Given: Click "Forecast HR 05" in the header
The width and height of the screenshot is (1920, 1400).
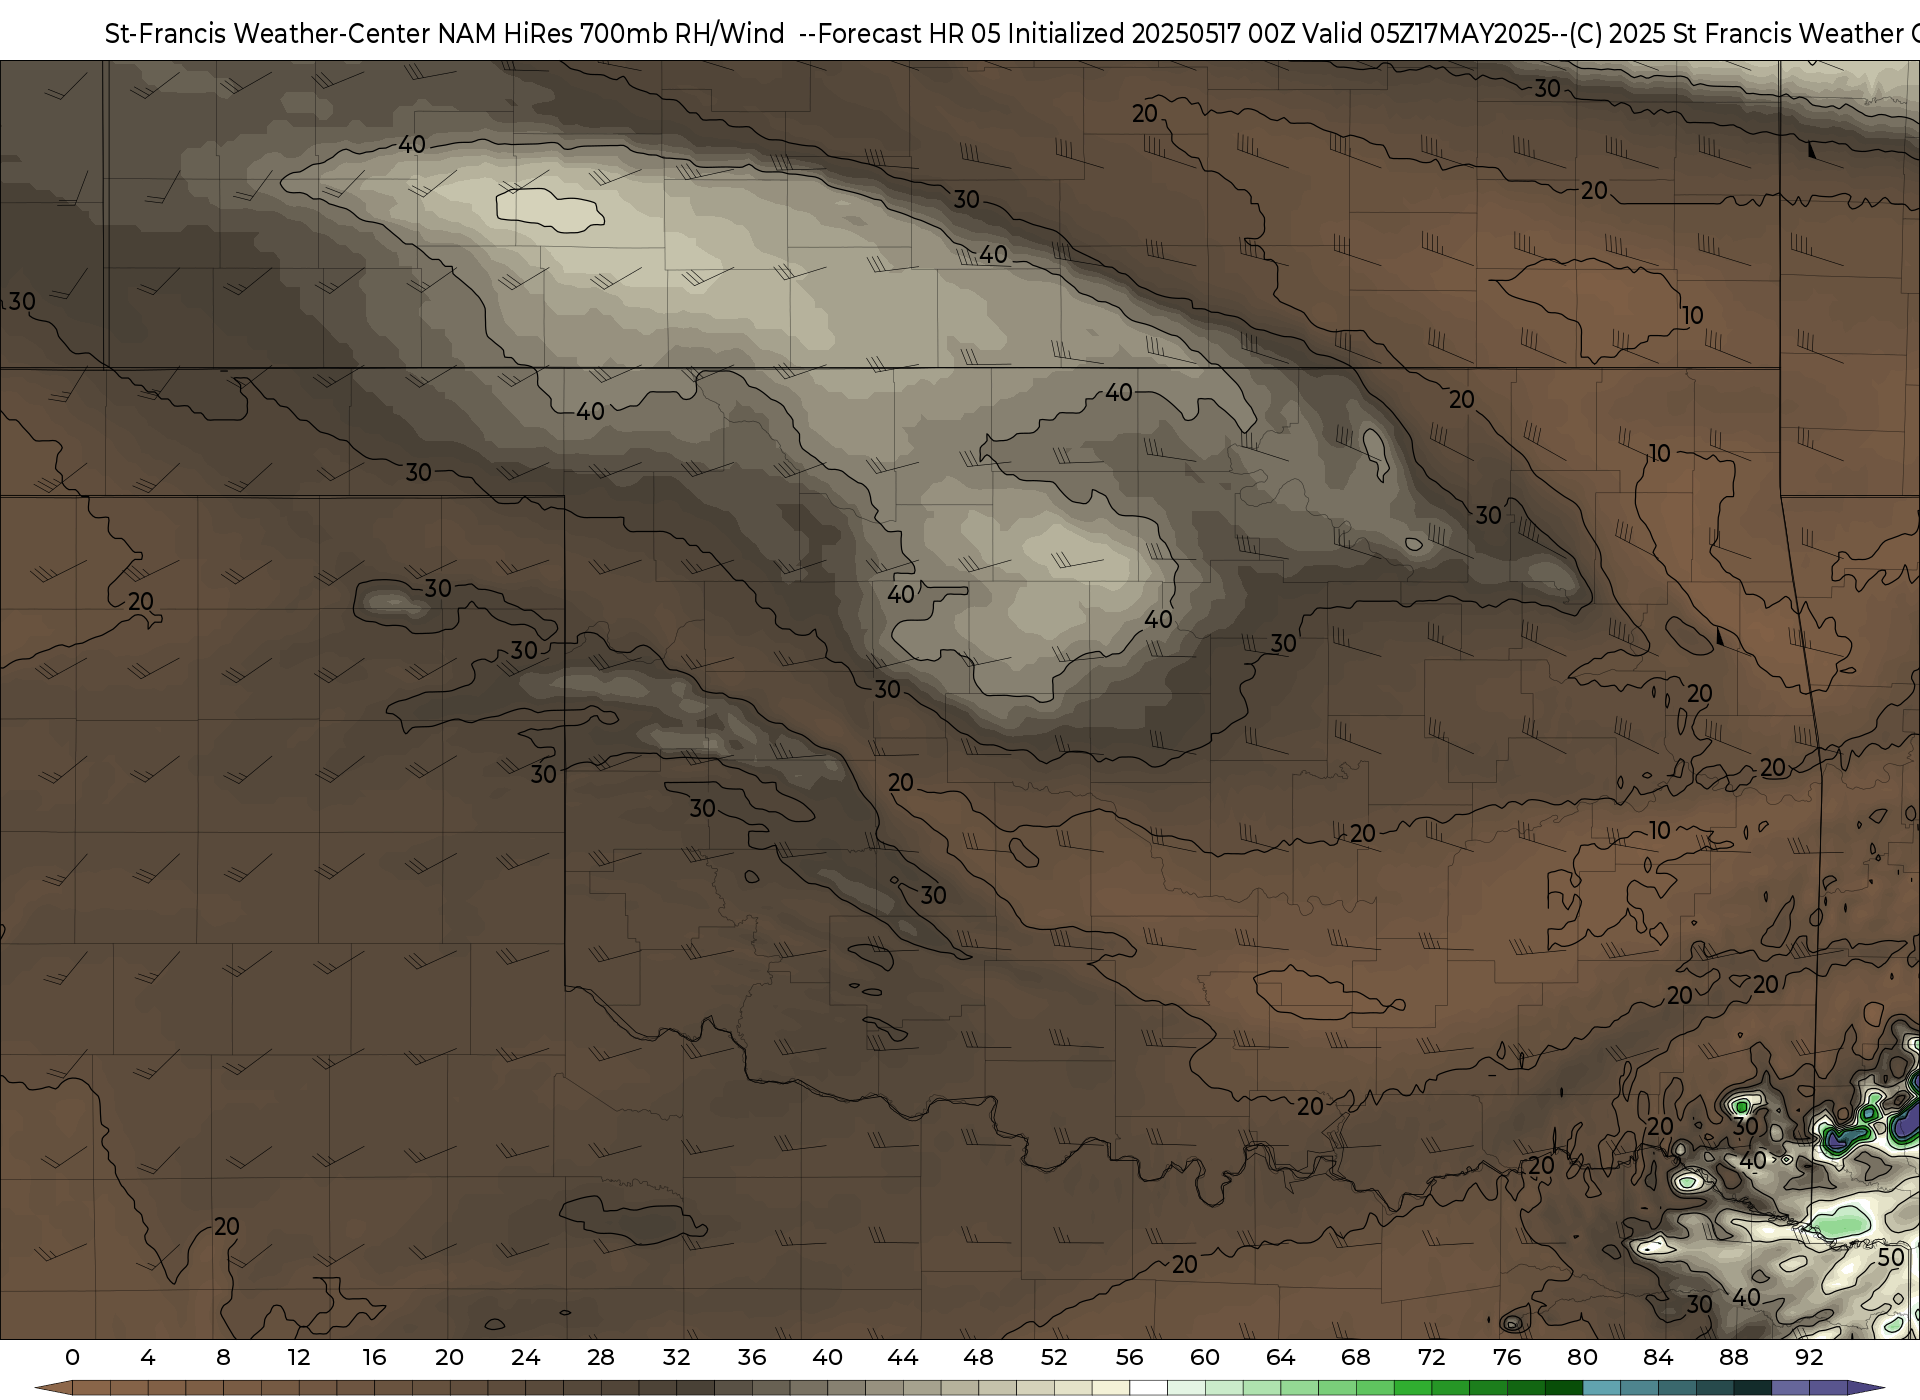Looking at the screenshot, I should [x=910, y=33].
